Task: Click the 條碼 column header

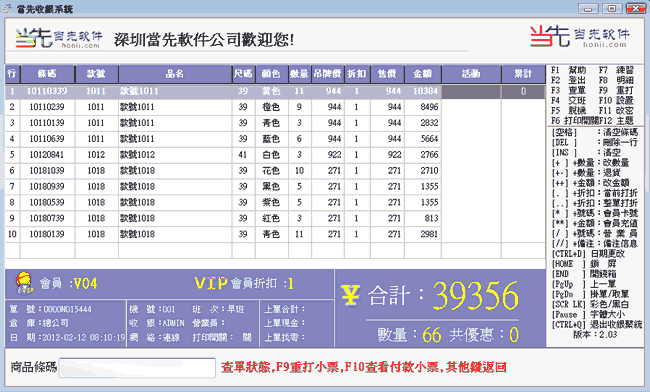Action: coord(47,74)
